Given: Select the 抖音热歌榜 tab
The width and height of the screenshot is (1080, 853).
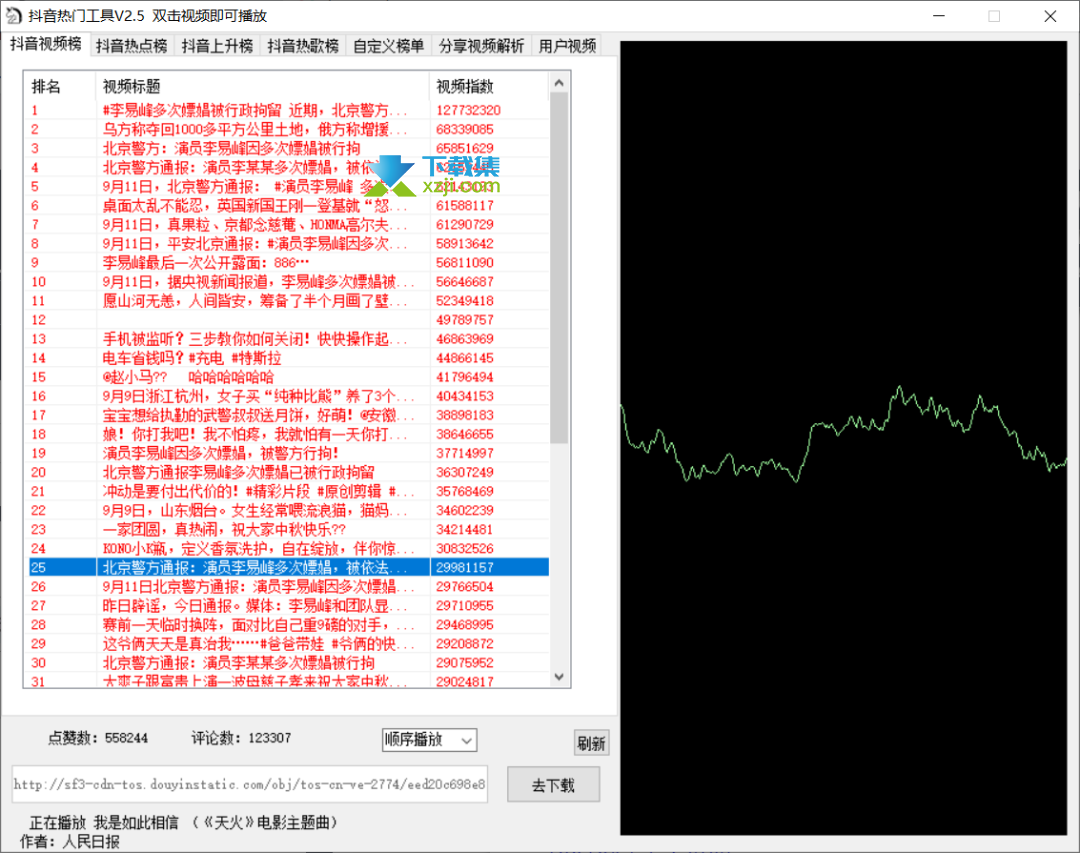Looking at the screenshot, I should [x=303, y=46].
